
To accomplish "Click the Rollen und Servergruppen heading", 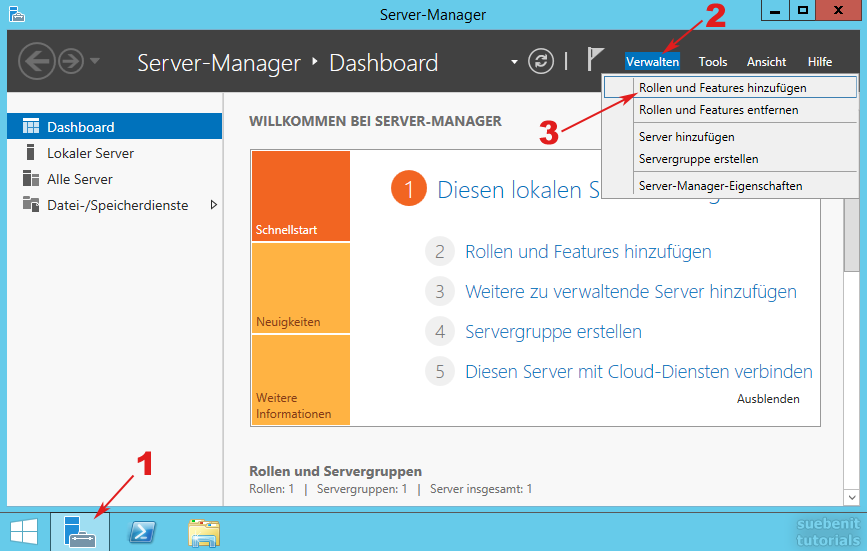I will pyautogui.click(x=335, y=471).
